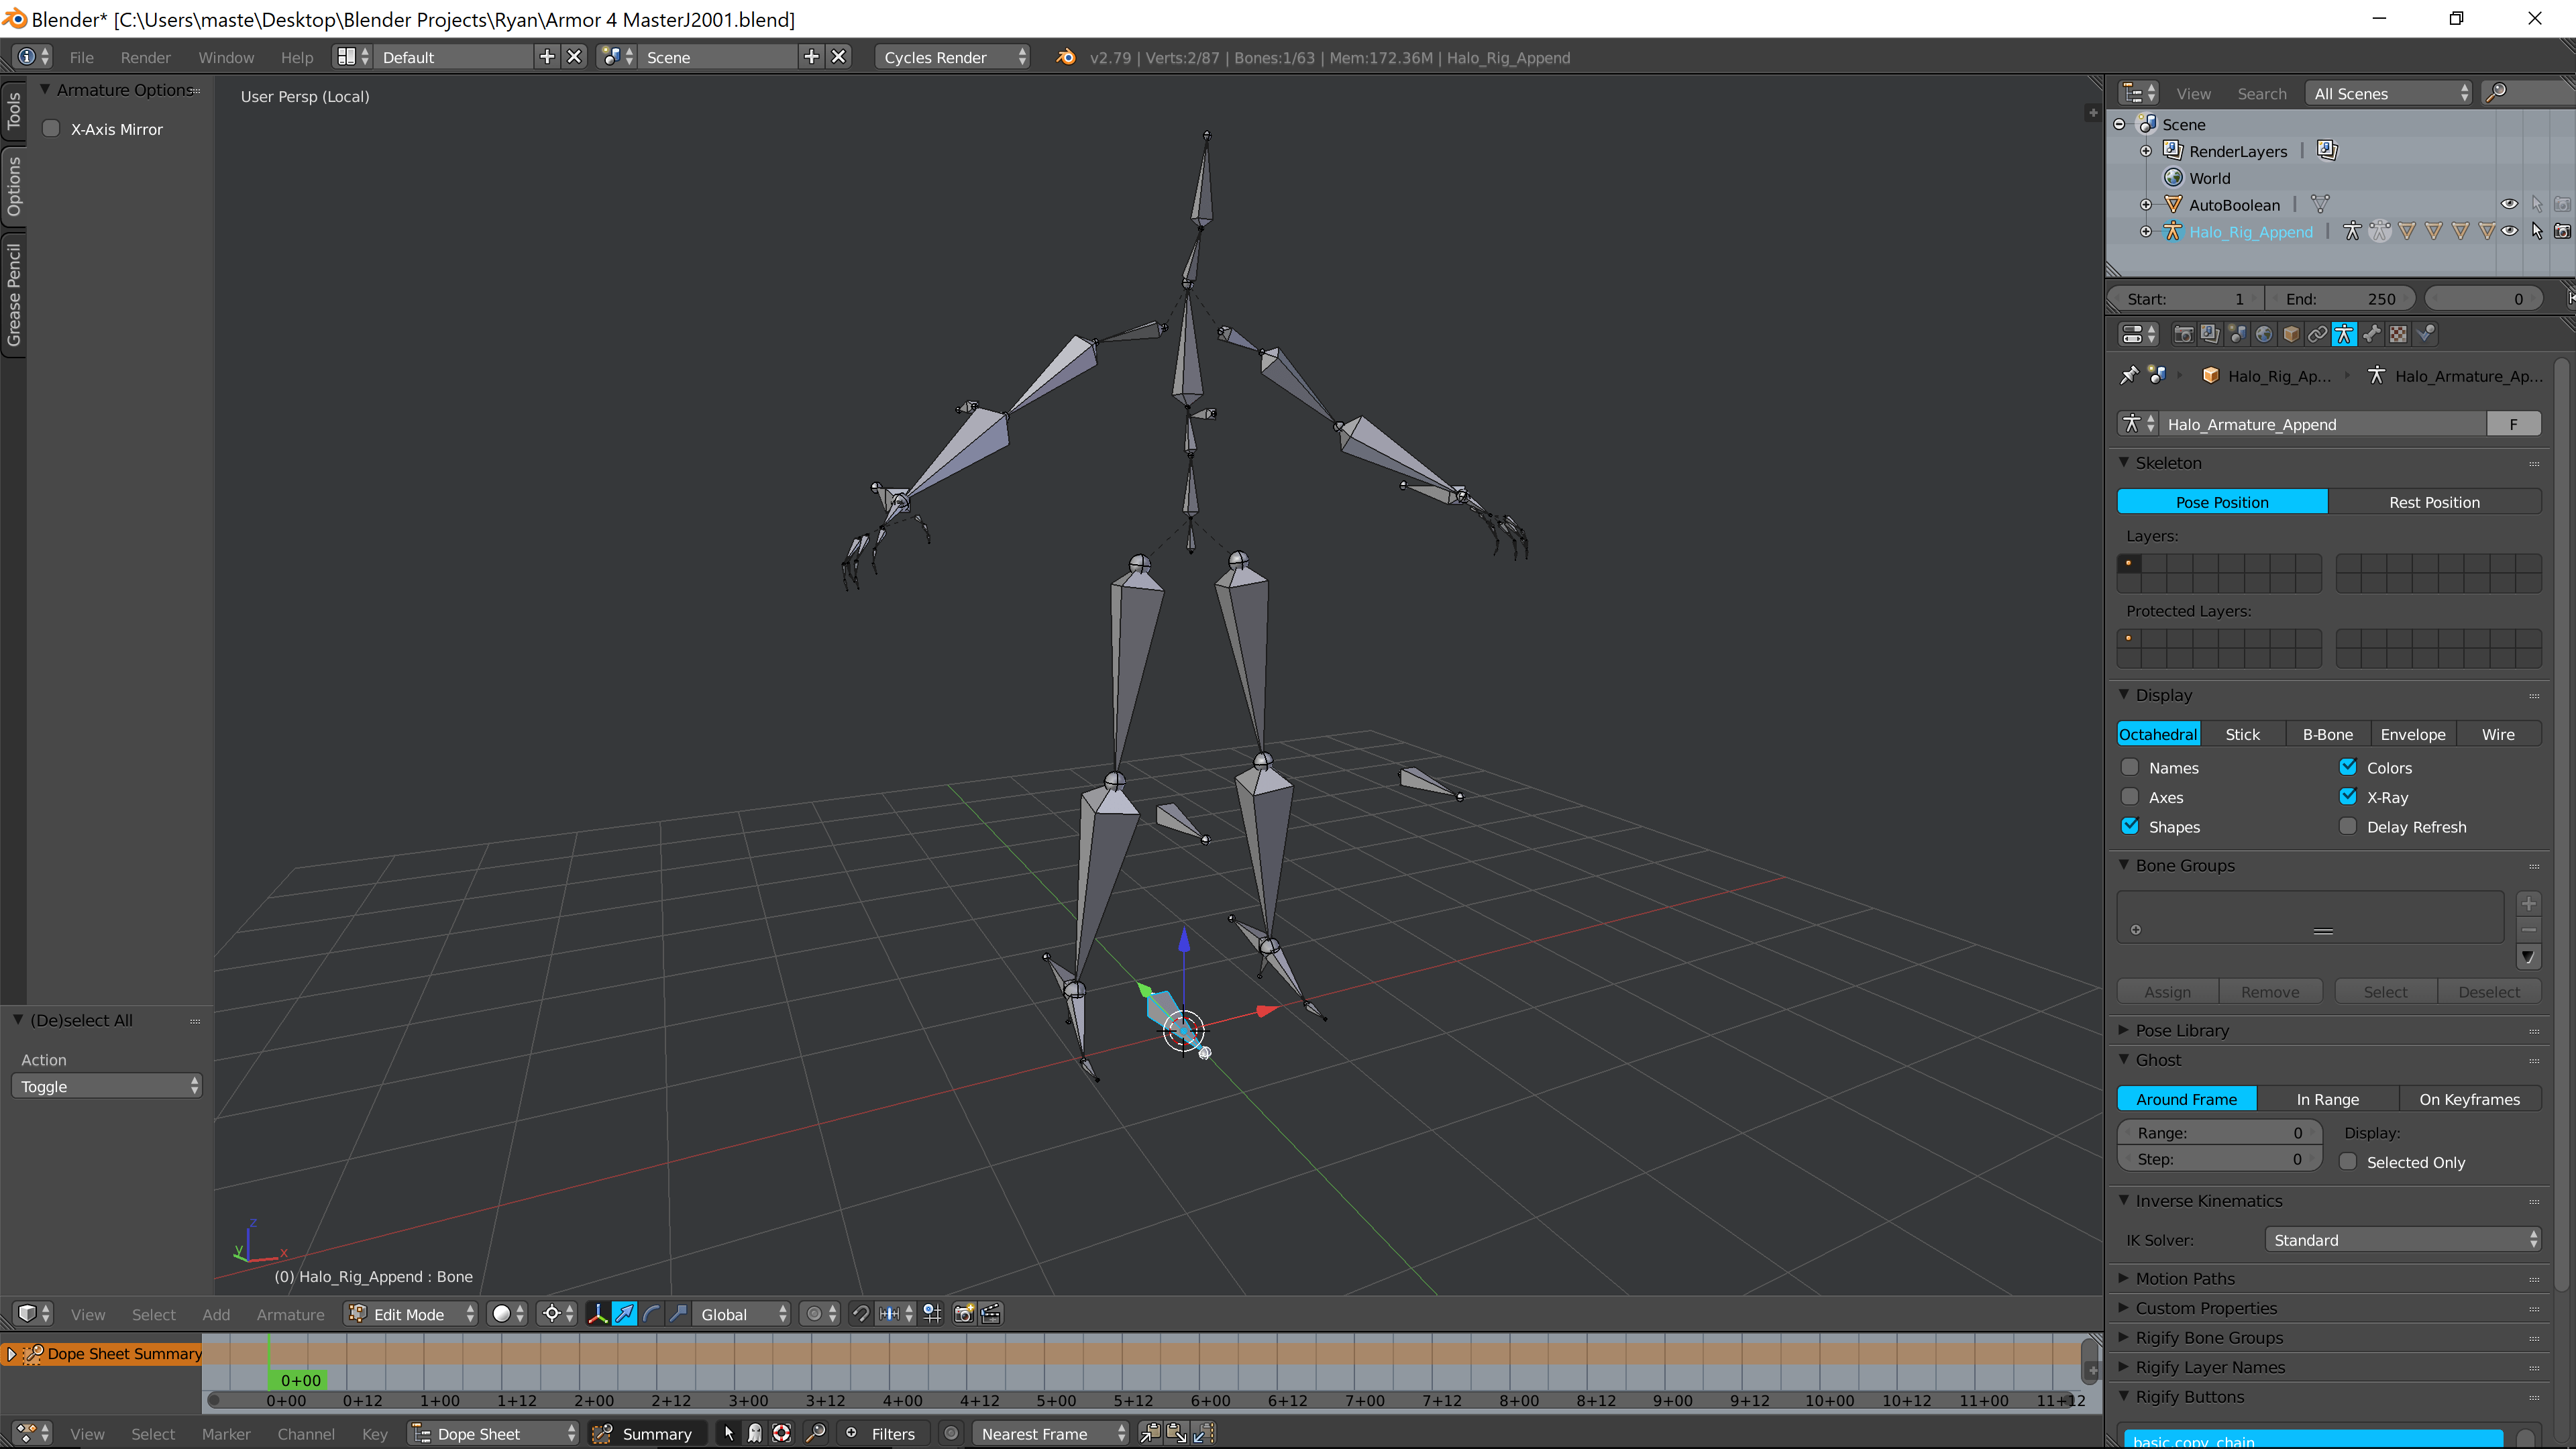
Task: Open the World properties globe icon
Action: pyautogui.click(x=2264, y=334)
